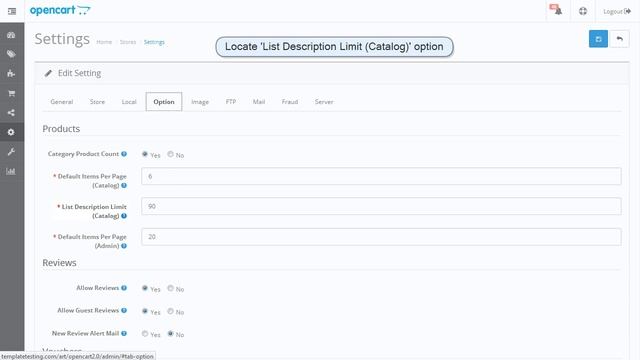Switch to the Mail tab
The height and width of the screenshot is (360, 640).
tap(259, 102)
